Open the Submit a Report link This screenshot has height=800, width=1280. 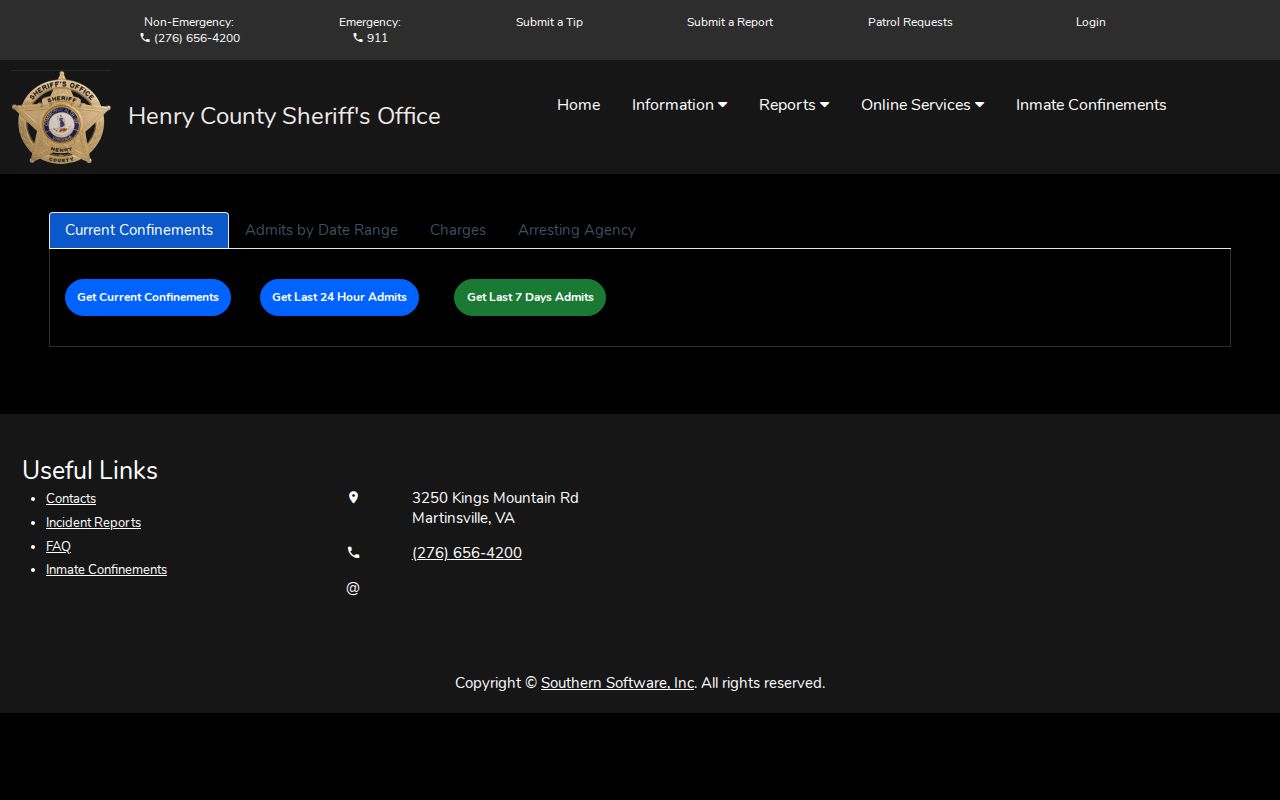click(730, 22)
